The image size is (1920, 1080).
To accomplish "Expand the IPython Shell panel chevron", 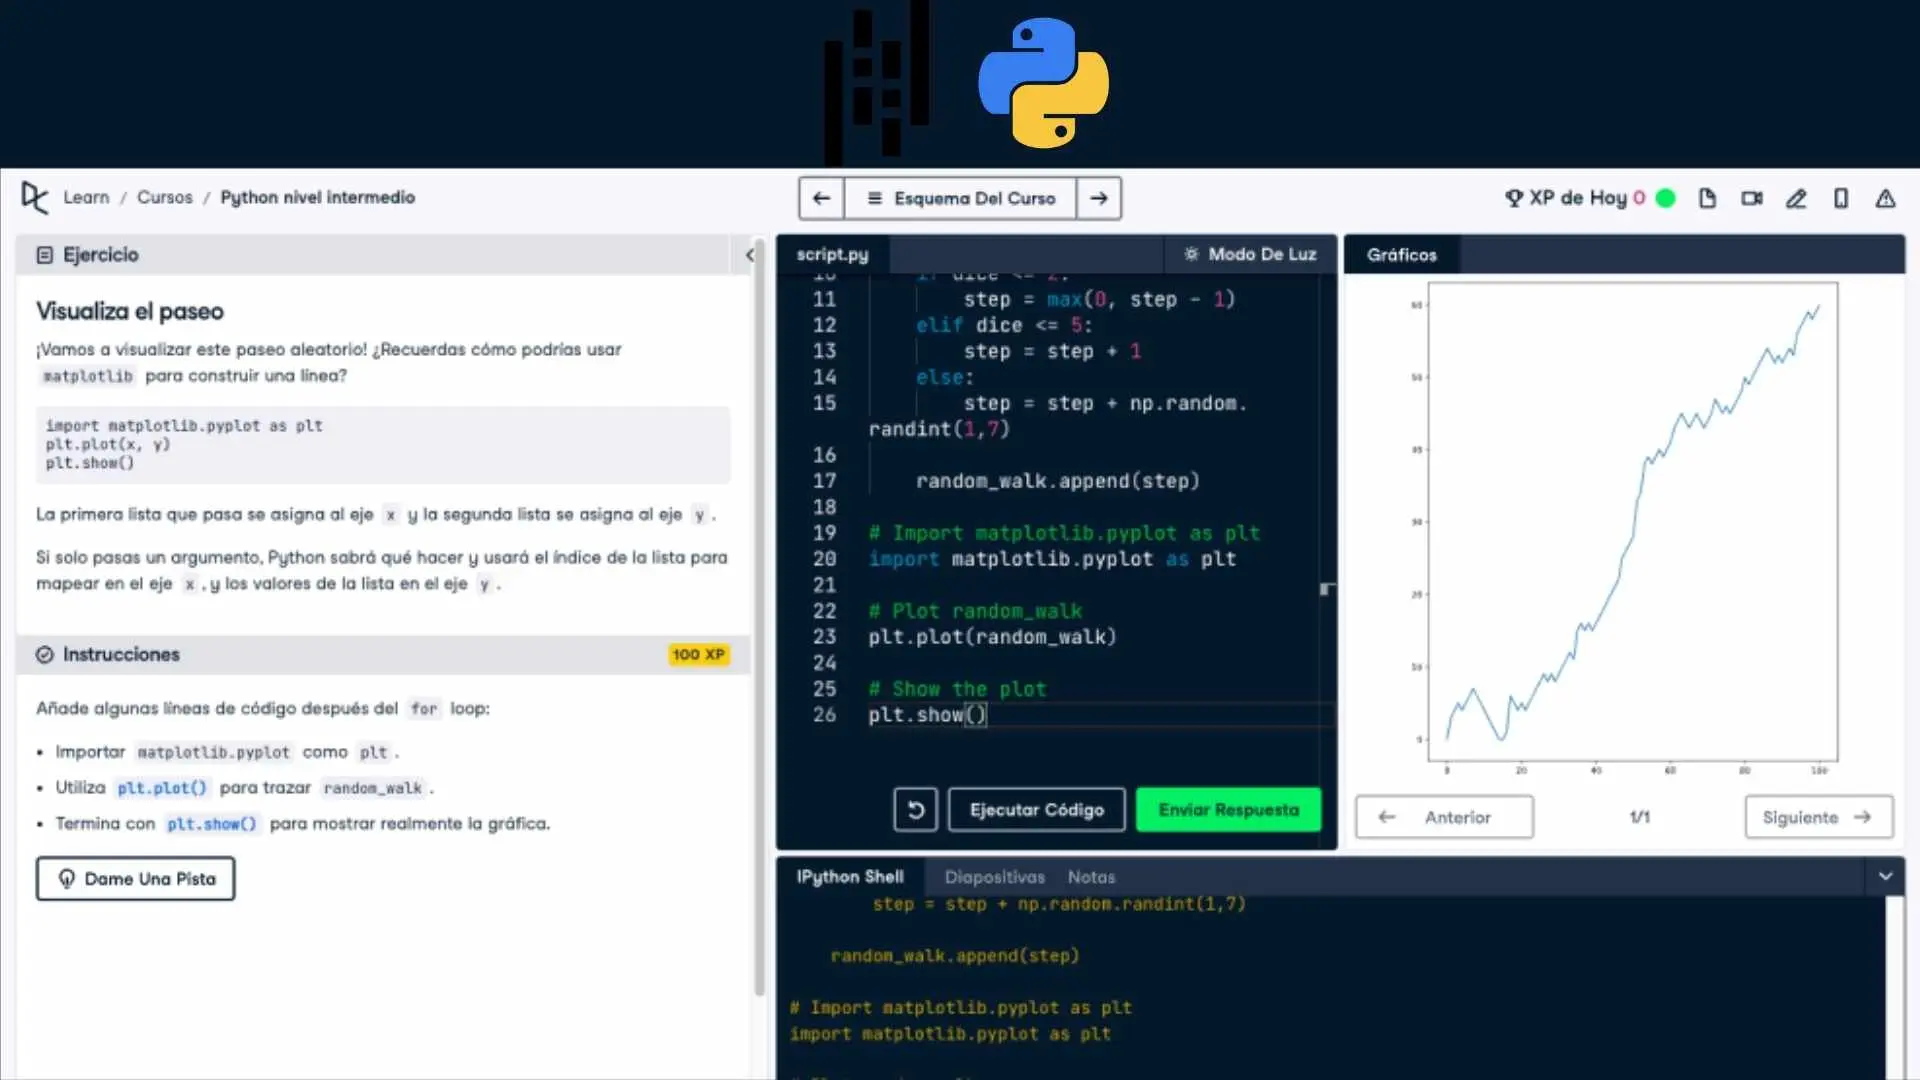I will point(1886,875).
